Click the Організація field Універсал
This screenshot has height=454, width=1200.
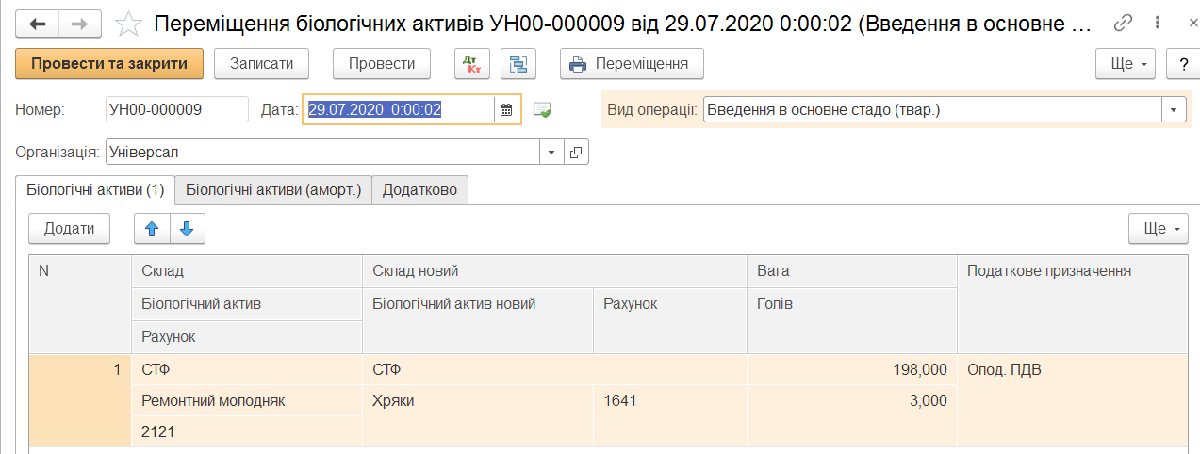point(324,152)
